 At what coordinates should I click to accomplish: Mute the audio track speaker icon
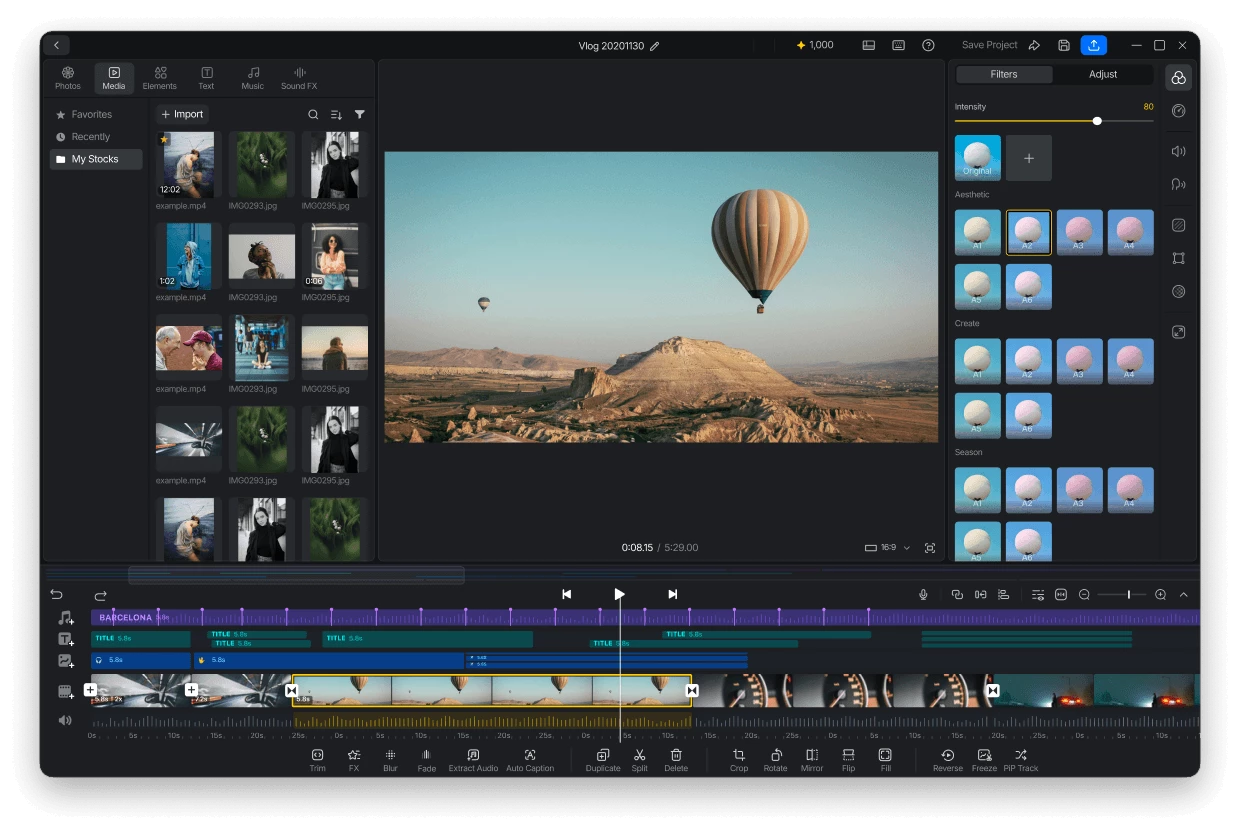point(65,720)
